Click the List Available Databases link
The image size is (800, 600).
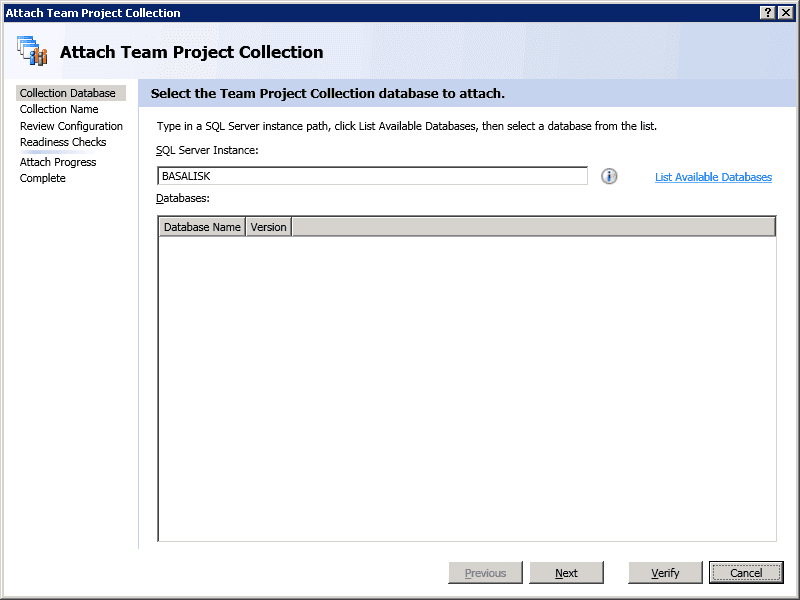pos(713,177)
